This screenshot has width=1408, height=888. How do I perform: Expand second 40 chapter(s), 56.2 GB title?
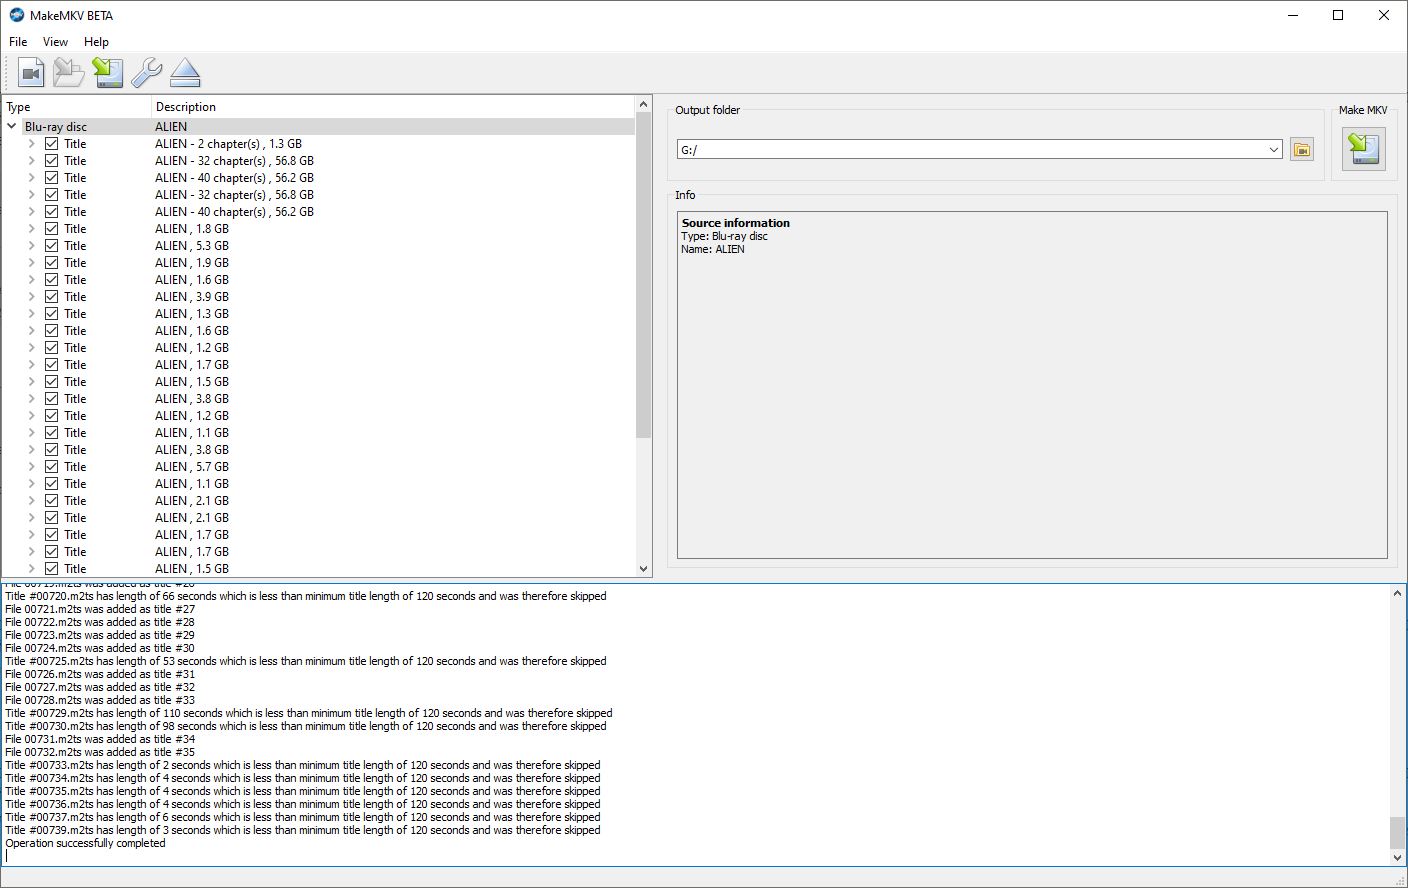31,212
